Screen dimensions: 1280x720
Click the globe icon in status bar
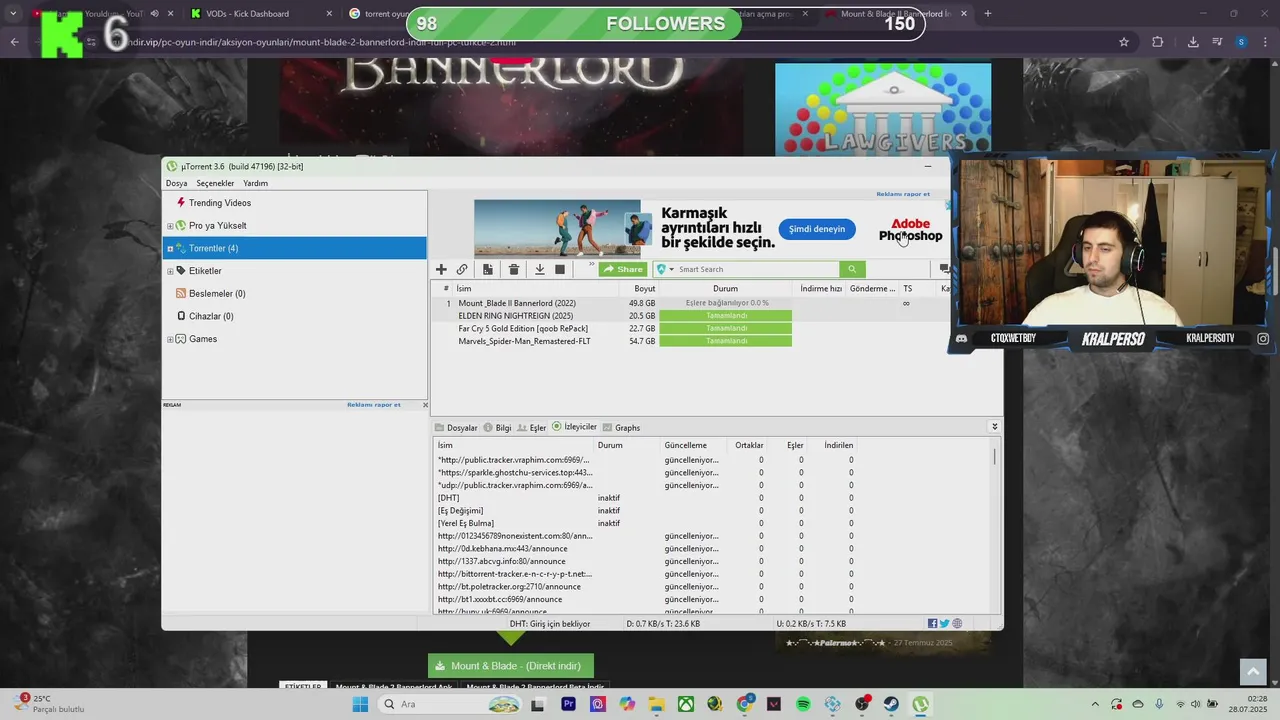pyautogui.click(x=957, y=624)
